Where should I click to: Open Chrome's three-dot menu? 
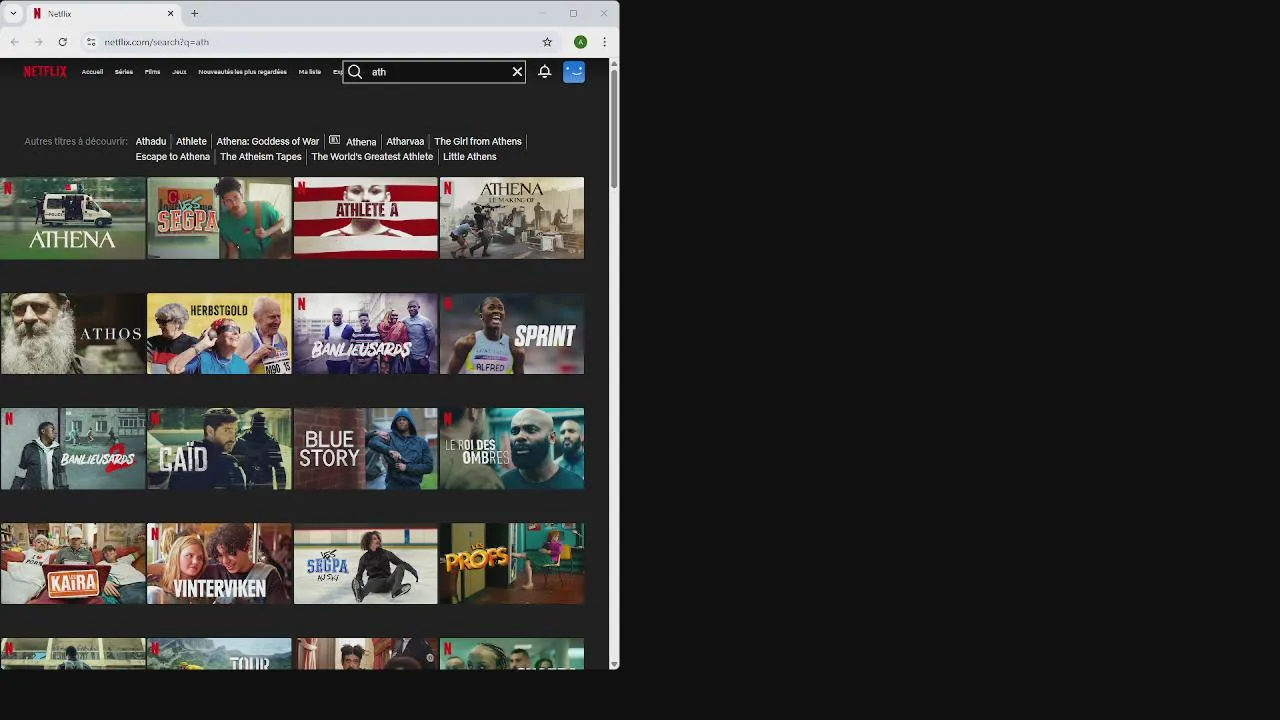[604, 42]
